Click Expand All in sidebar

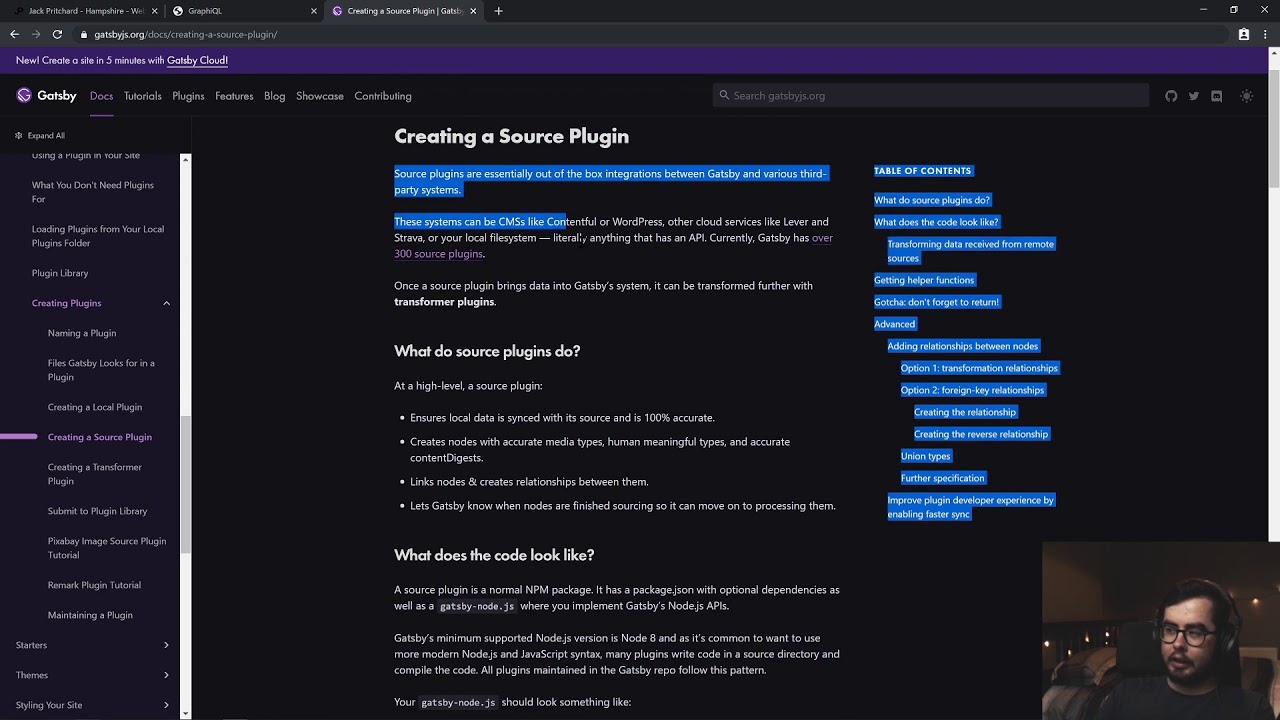[x=46, y=135]
